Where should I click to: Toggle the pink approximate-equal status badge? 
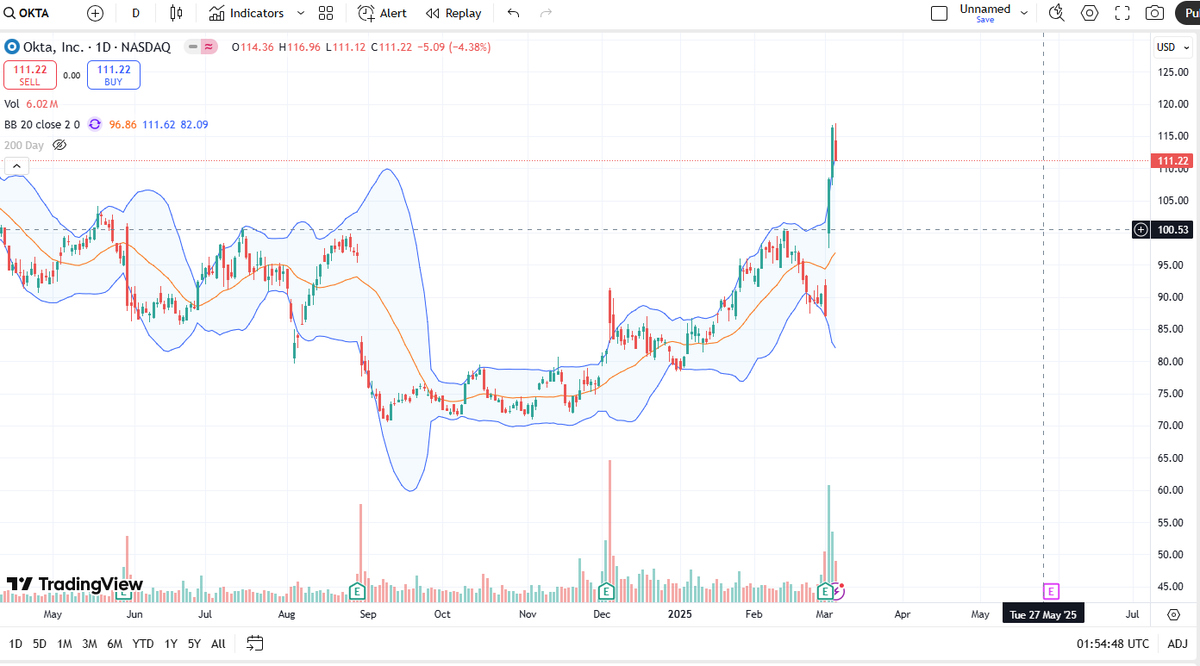209,47
